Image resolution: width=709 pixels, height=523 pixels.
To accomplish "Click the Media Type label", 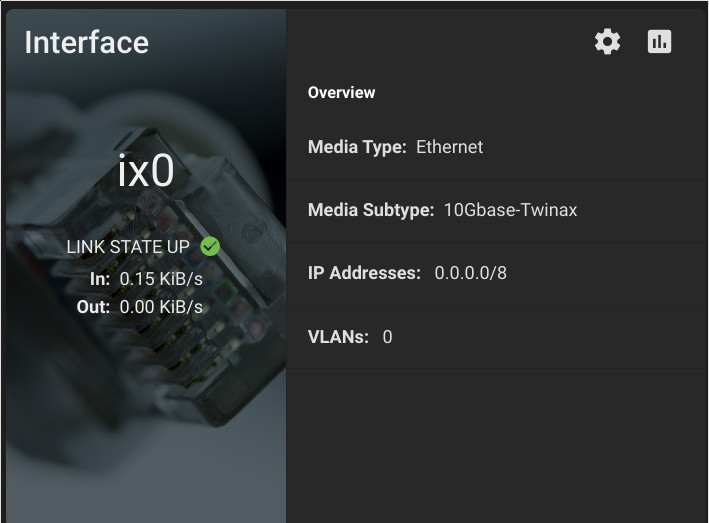I will coord(357,147).
